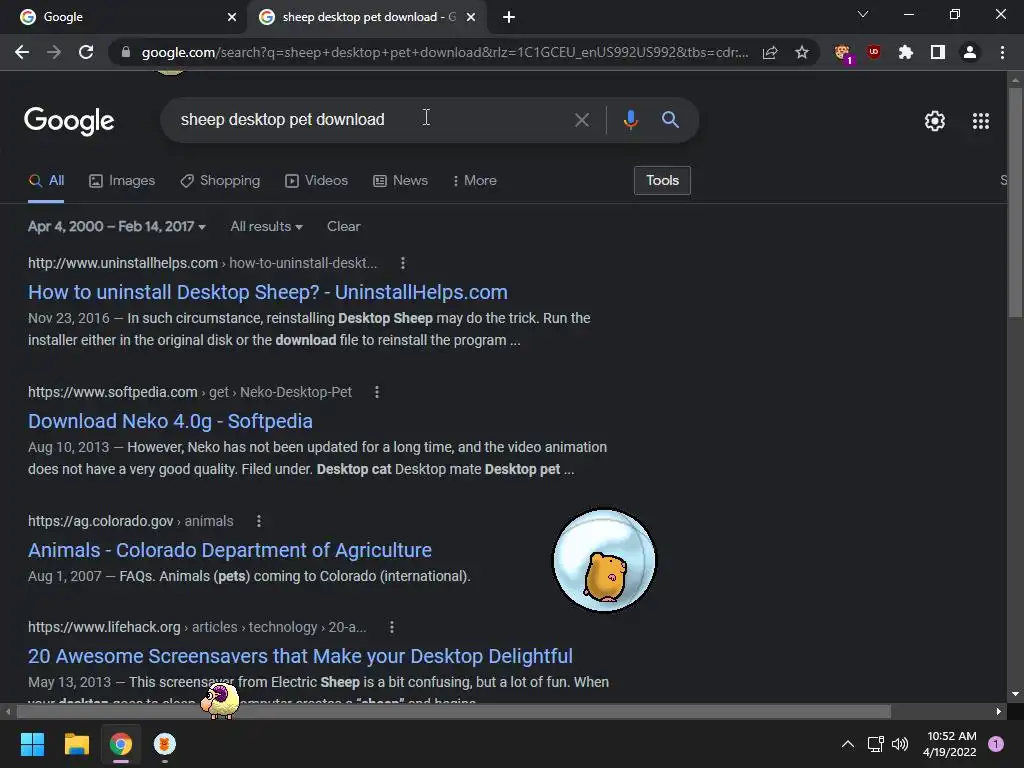Click the horizontal scrollbar thumb

pyautogui.click(x=453, y=711)
